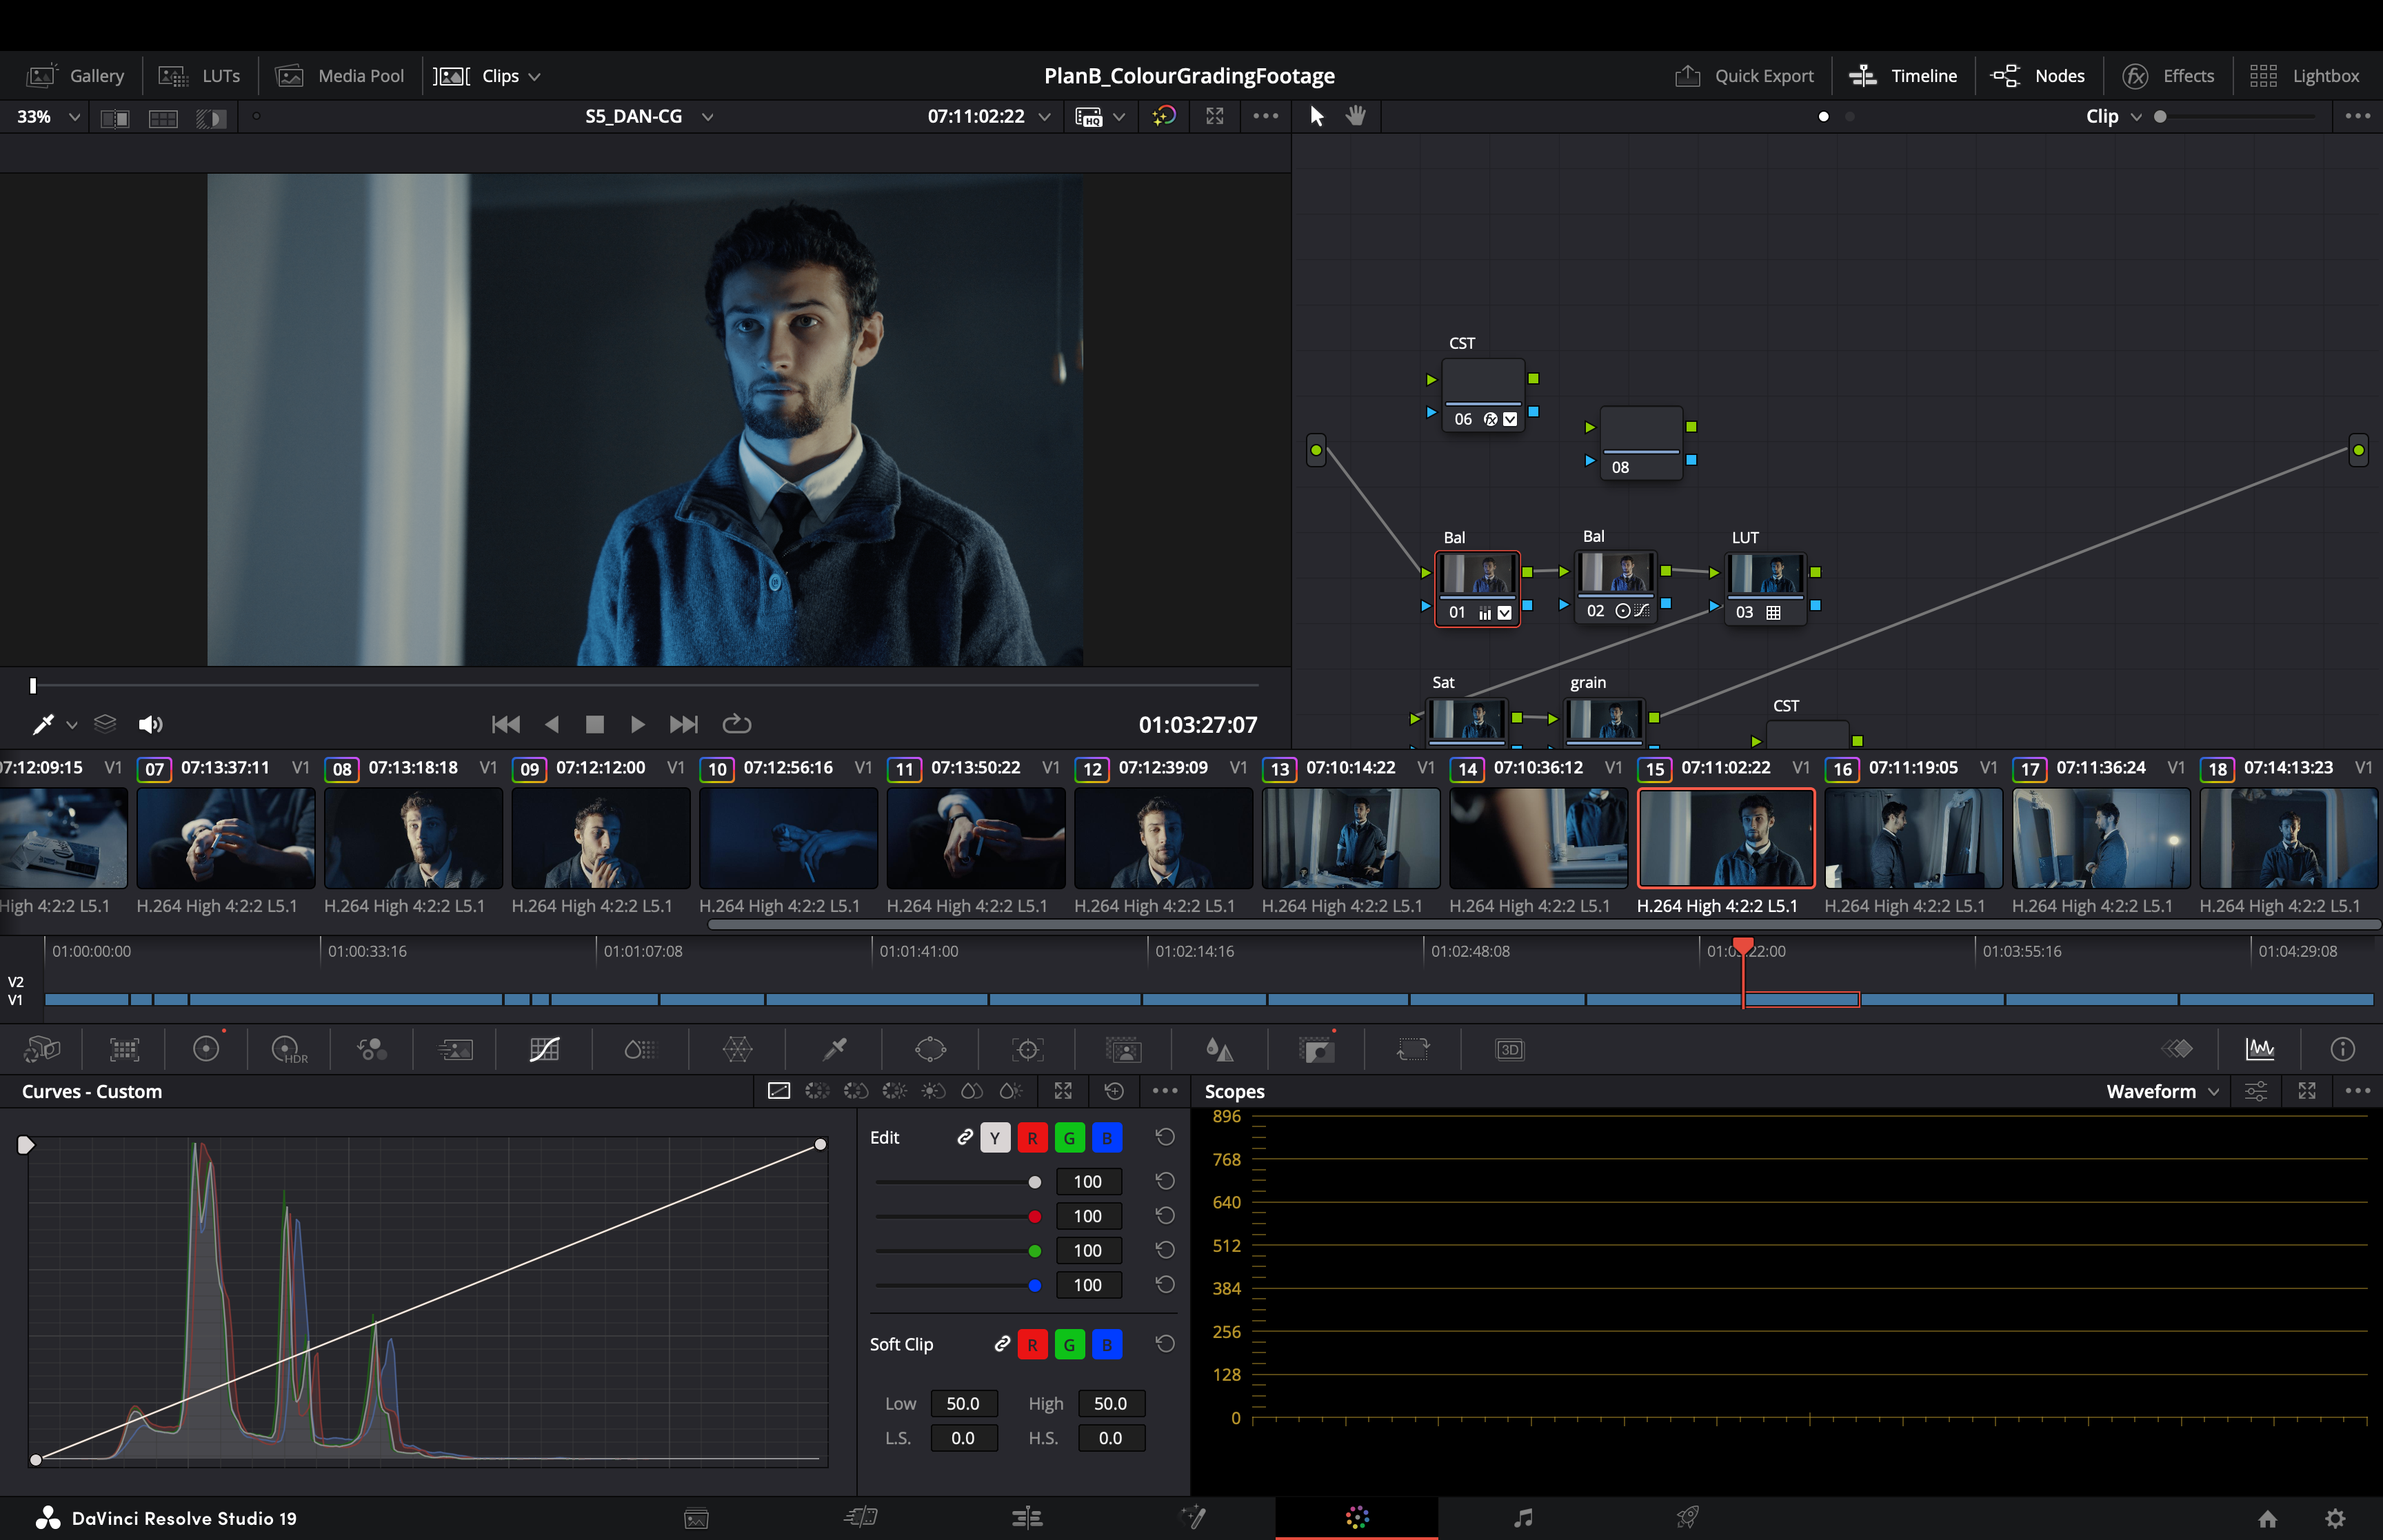Click the loop playback icon
The height and width of the screenshot is (1540, 2383).
coord(736,724)
